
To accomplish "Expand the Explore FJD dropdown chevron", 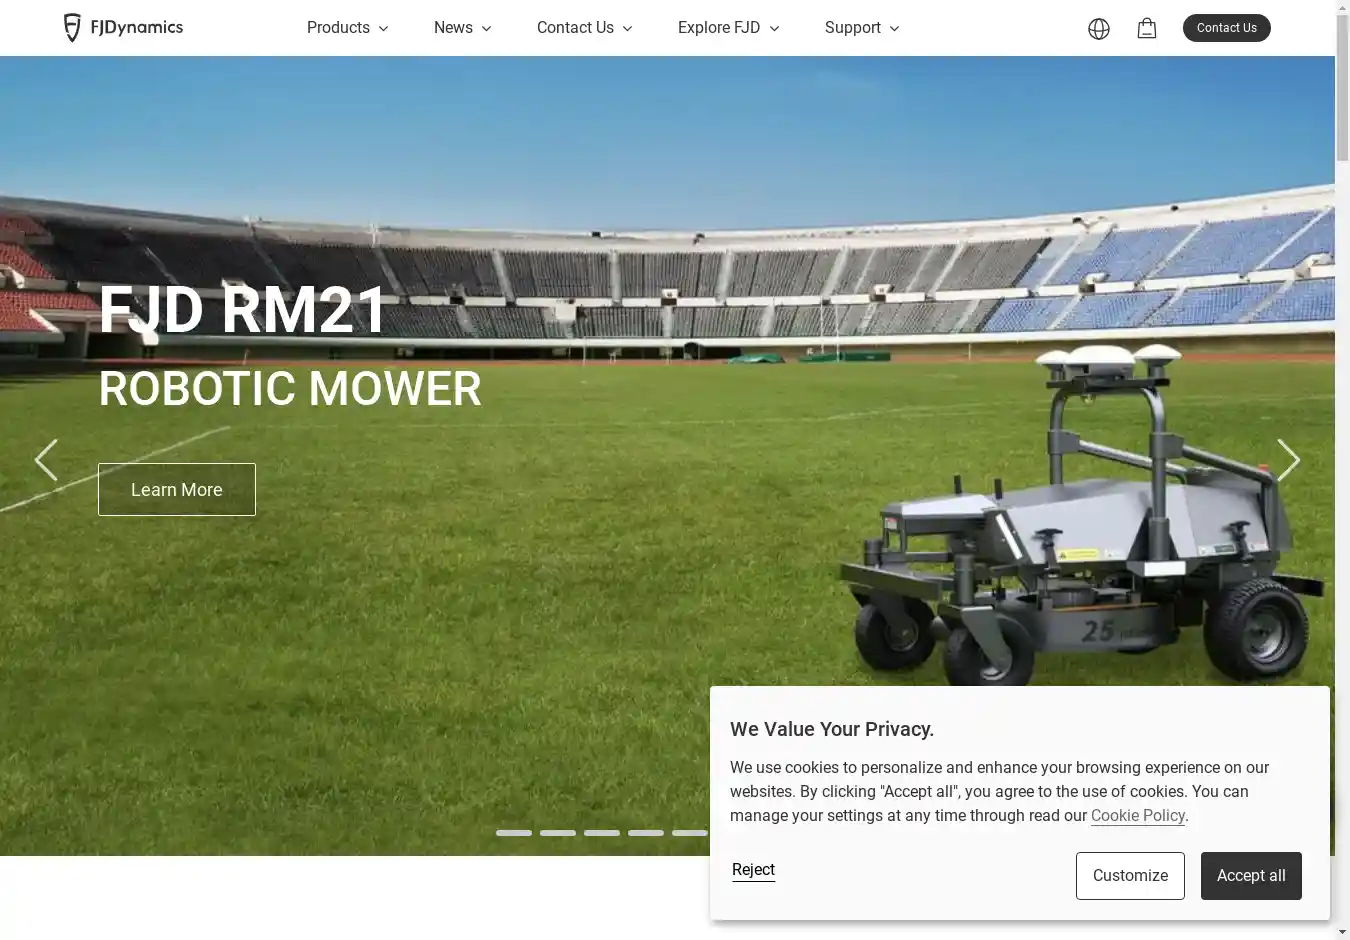I will click(x=774, y=29).
